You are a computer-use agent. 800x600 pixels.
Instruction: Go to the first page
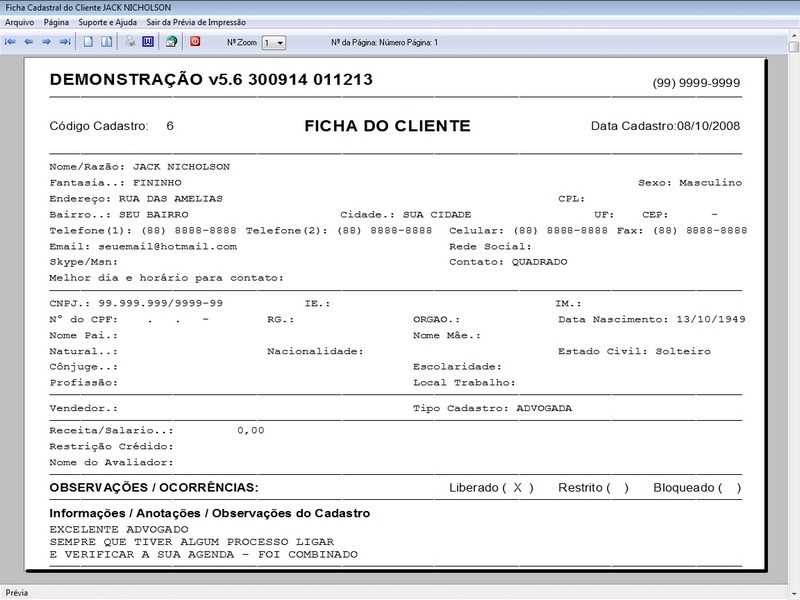tap(9, 42)
